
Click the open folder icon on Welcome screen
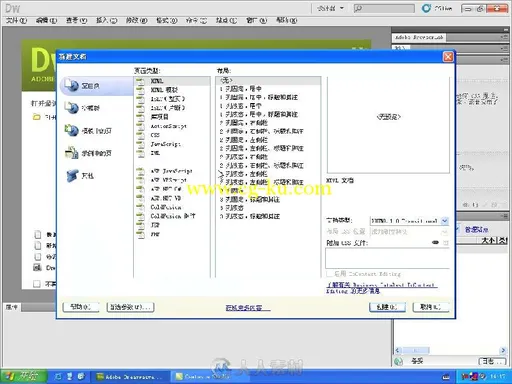(37, 117)
